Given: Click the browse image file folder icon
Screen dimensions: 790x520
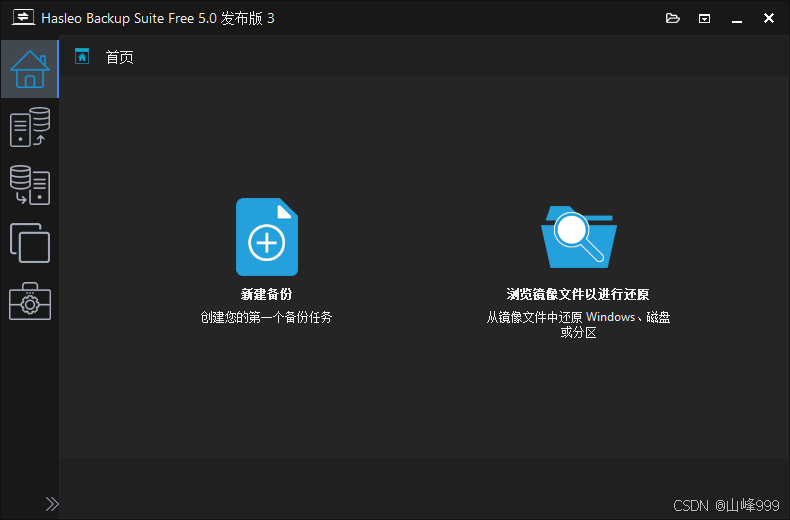Looking at the screenshot, I should click(578, 237).
